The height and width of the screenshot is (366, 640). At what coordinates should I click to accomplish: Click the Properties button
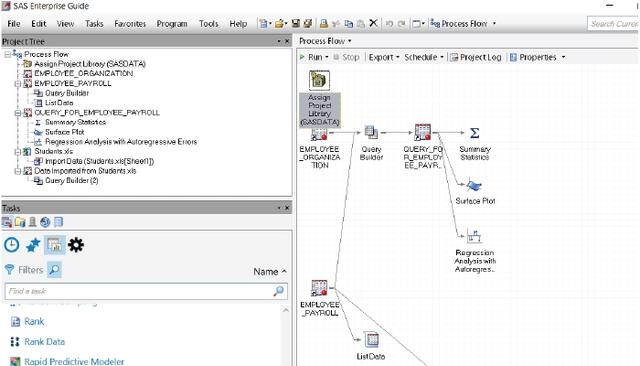533,57
